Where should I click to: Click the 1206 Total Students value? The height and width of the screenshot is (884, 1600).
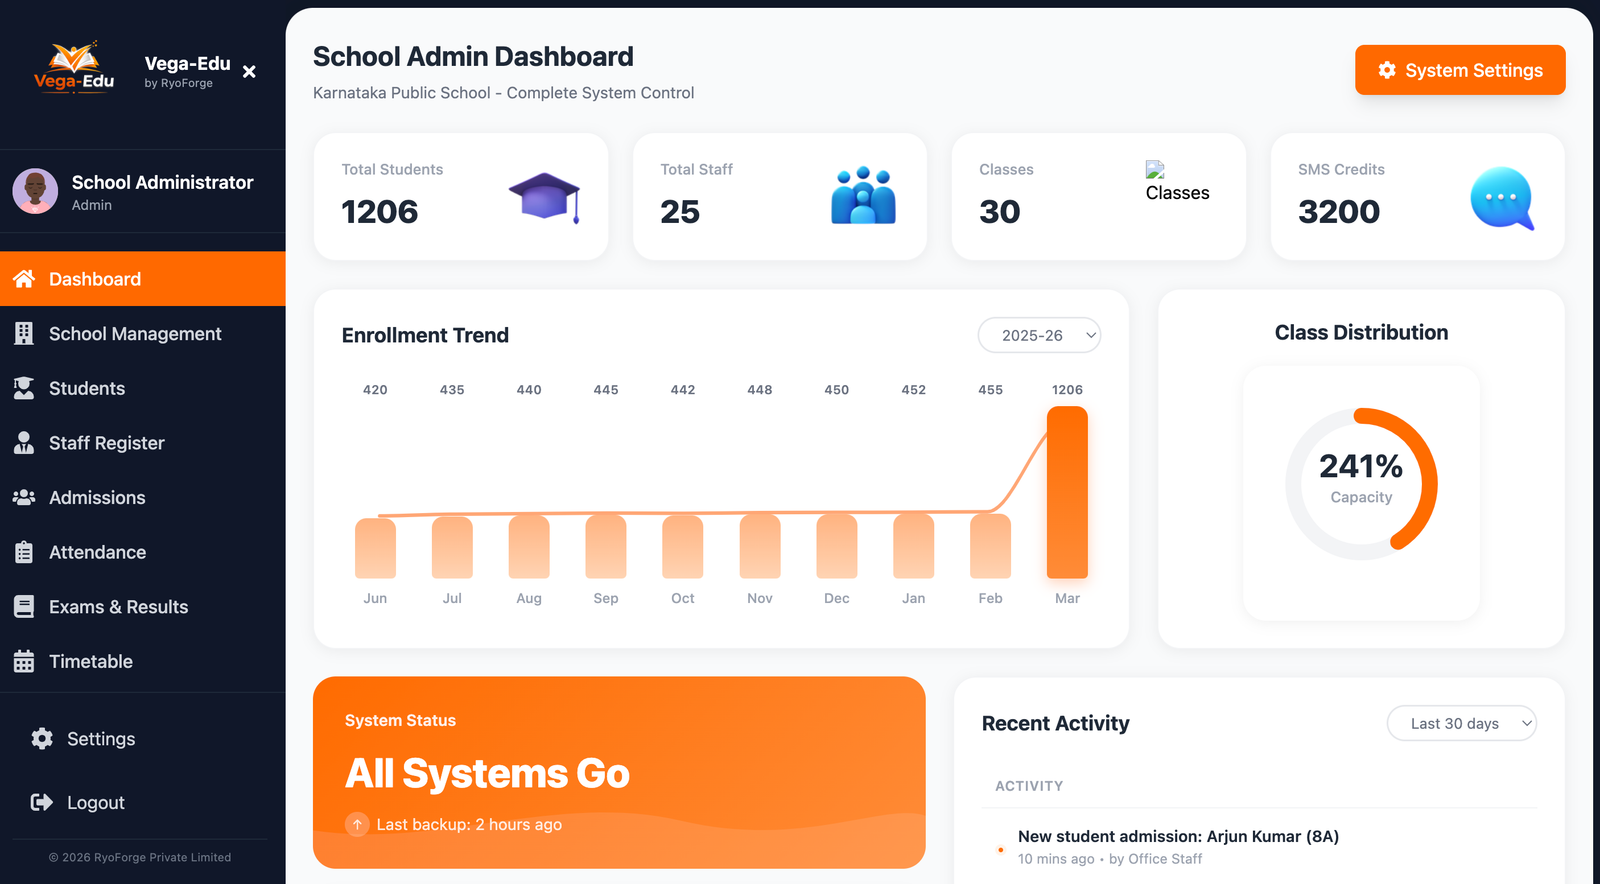(380, 212)
